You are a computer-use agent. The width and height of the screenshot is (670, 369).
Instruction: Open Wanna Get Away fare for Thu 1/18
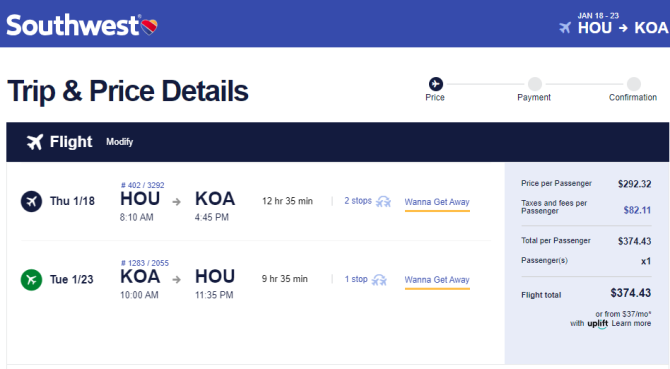click(437, 202)
